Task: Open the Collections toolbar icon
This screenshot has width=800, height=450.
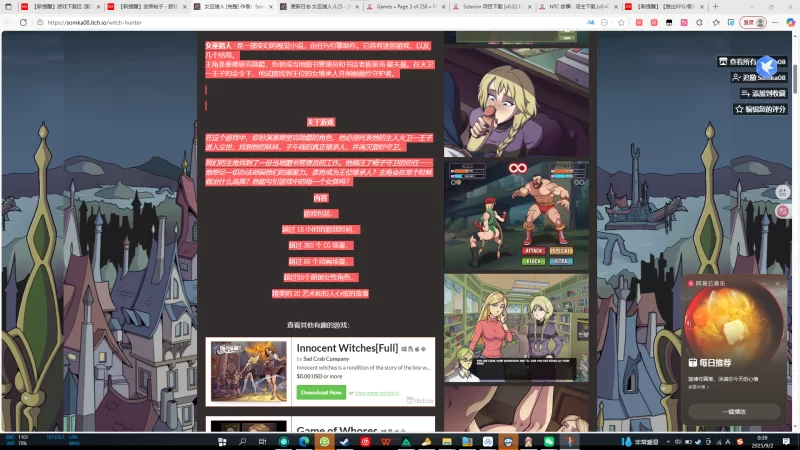Action: coord(731,22)
